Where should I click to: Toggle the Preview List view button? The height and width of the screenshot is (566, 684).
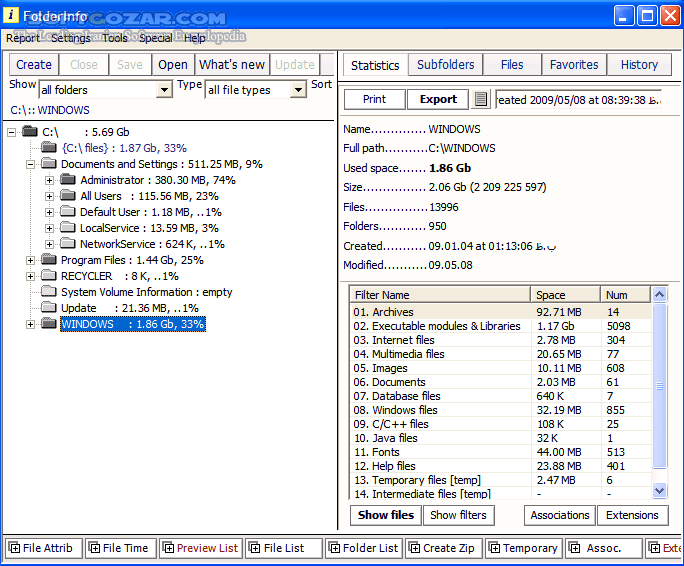pos(200,548)
